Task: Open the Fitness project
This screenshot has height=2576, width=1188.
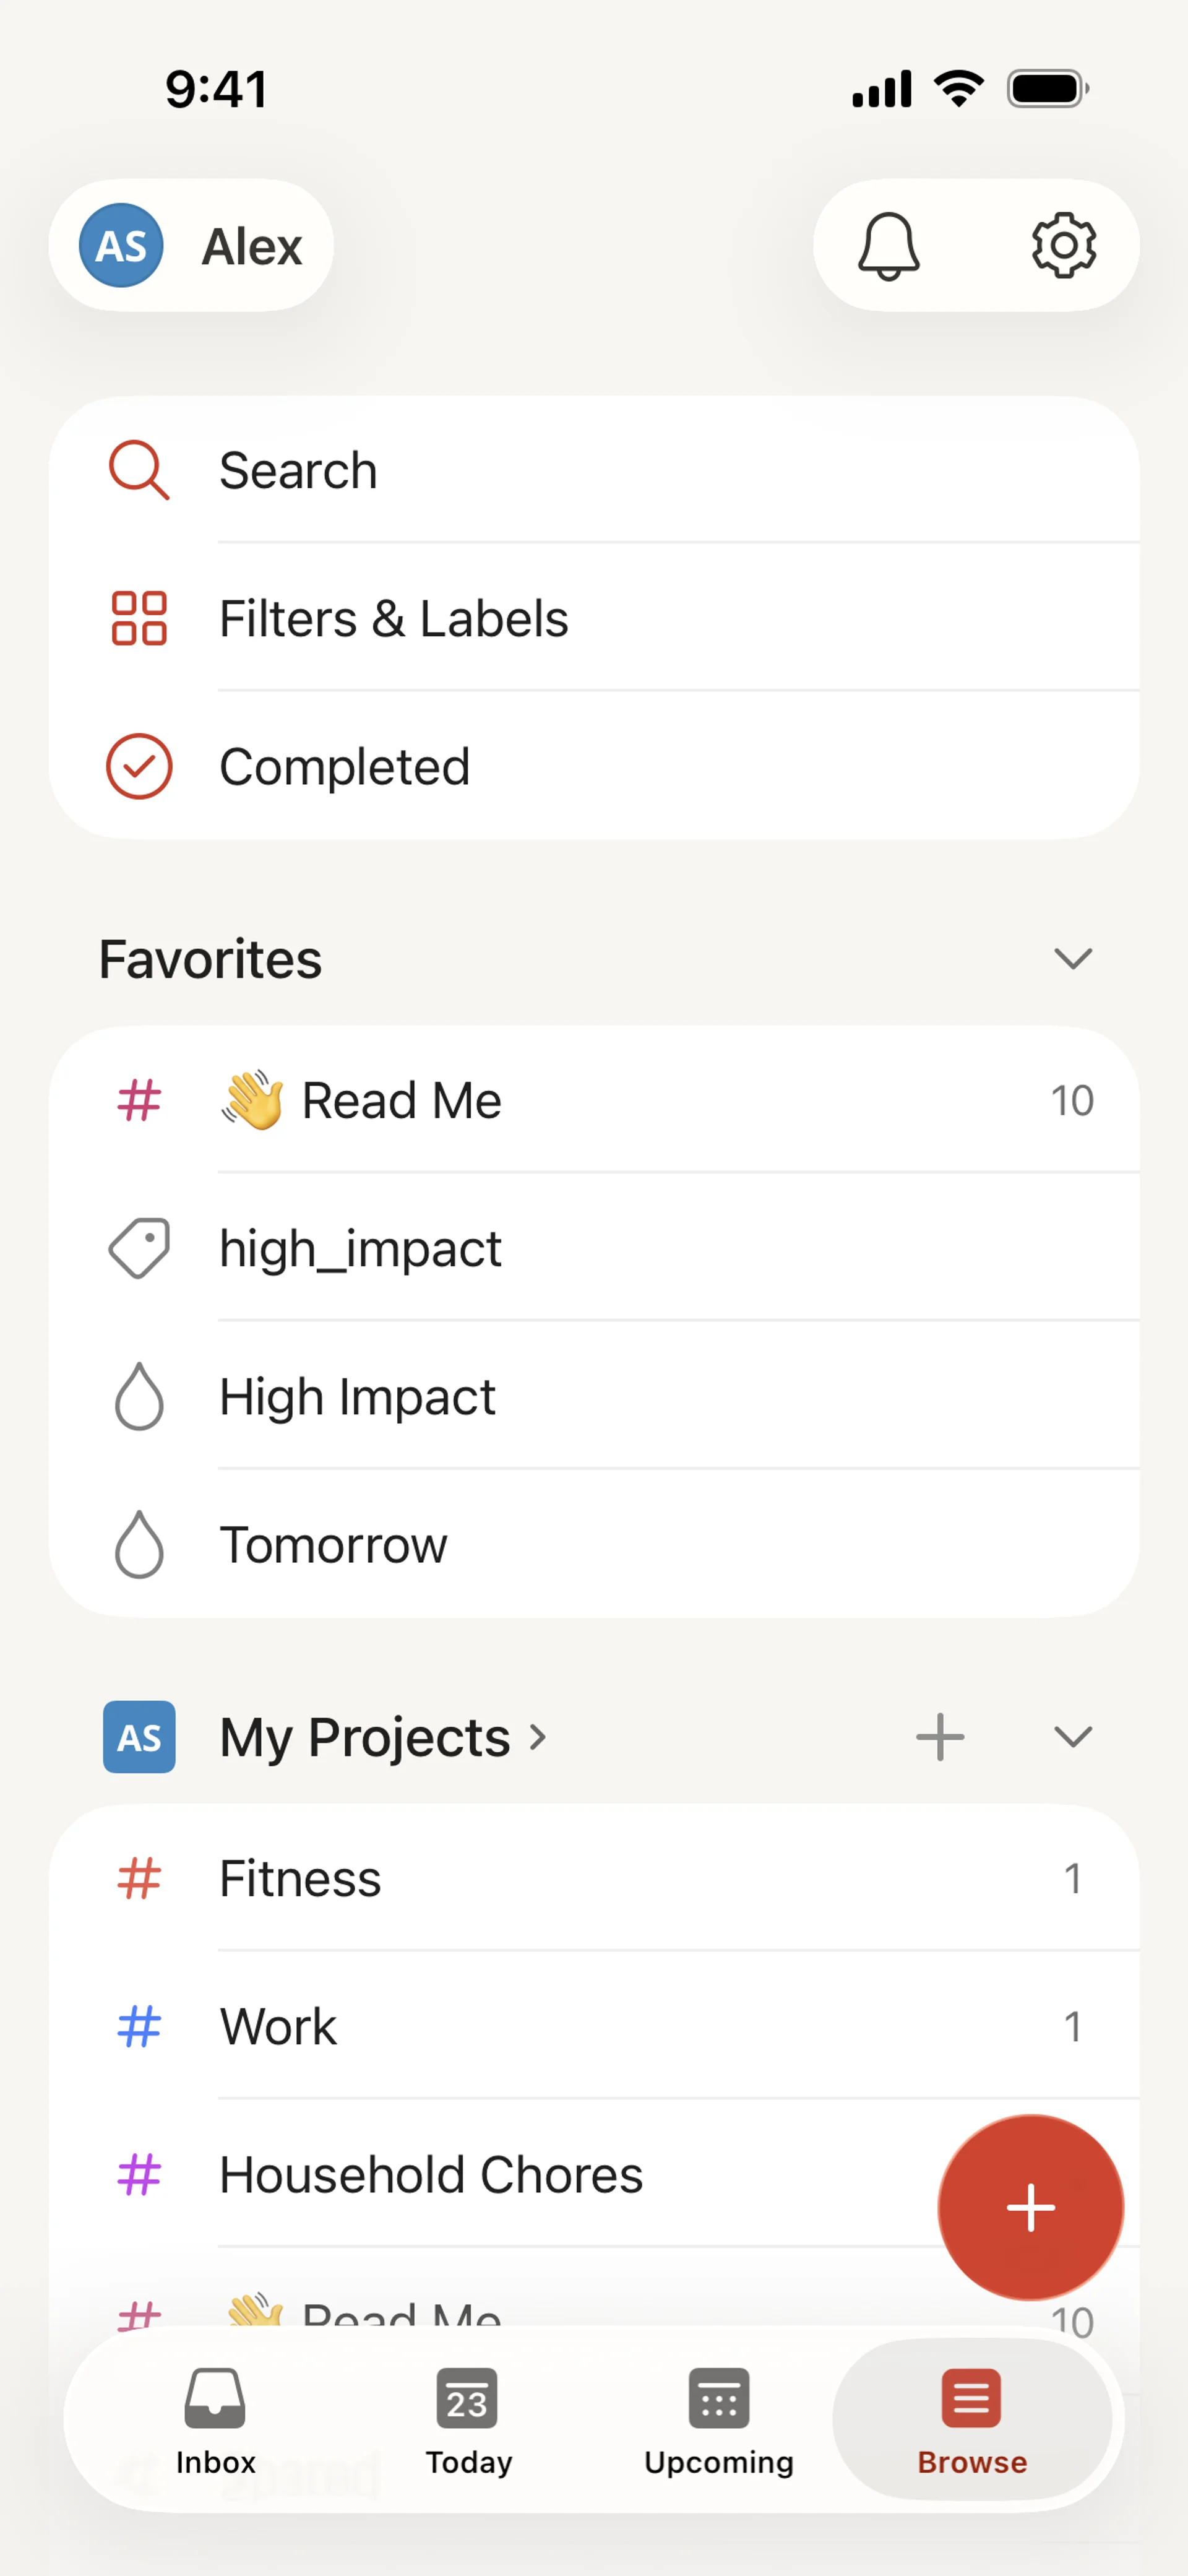Action: pyautogui.click(x=300, y=1878)
